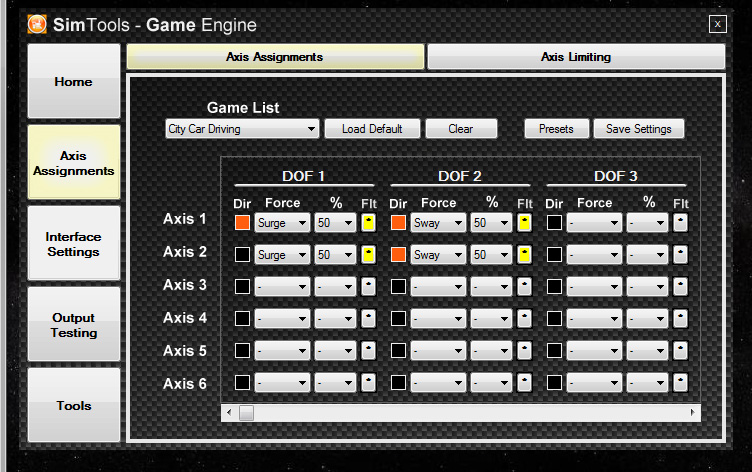Viewport: 752px width, 472px height.
Task: Open Axis 2 DOF 1 filter button
Action: point(368,255)
